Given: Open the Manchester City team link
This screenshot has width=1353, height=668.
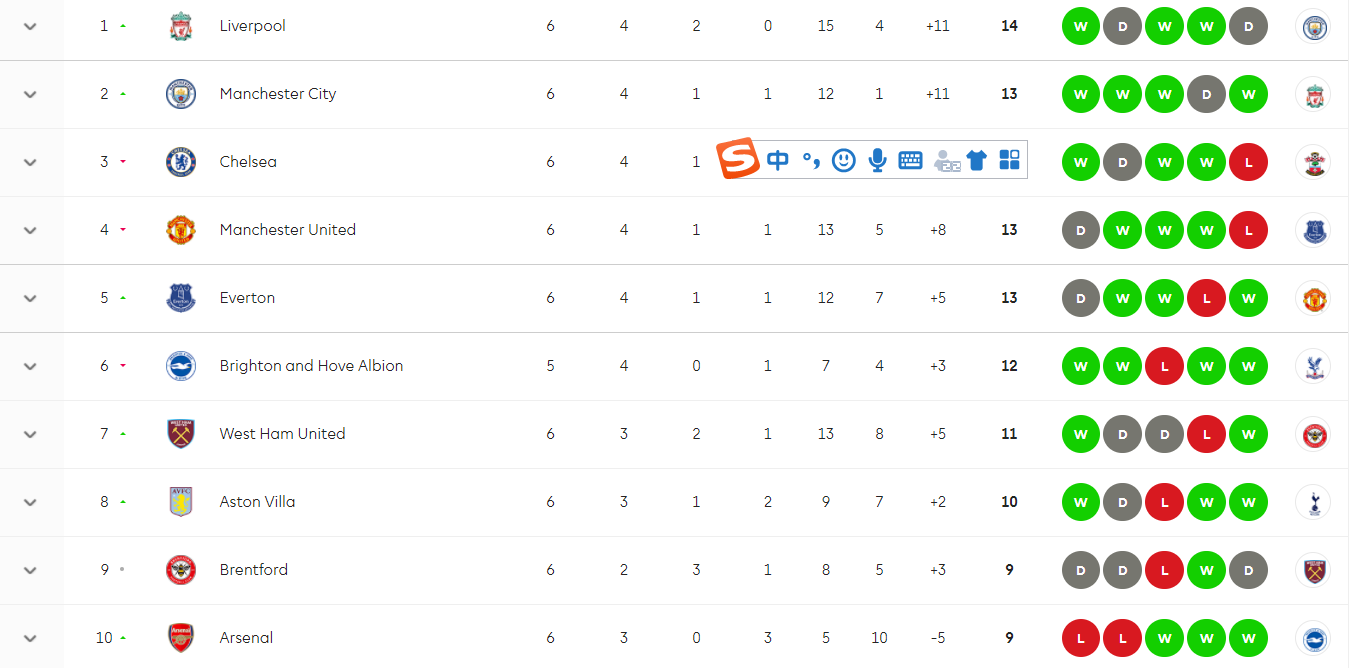Looking at the screenshot, I should point(277,94).
